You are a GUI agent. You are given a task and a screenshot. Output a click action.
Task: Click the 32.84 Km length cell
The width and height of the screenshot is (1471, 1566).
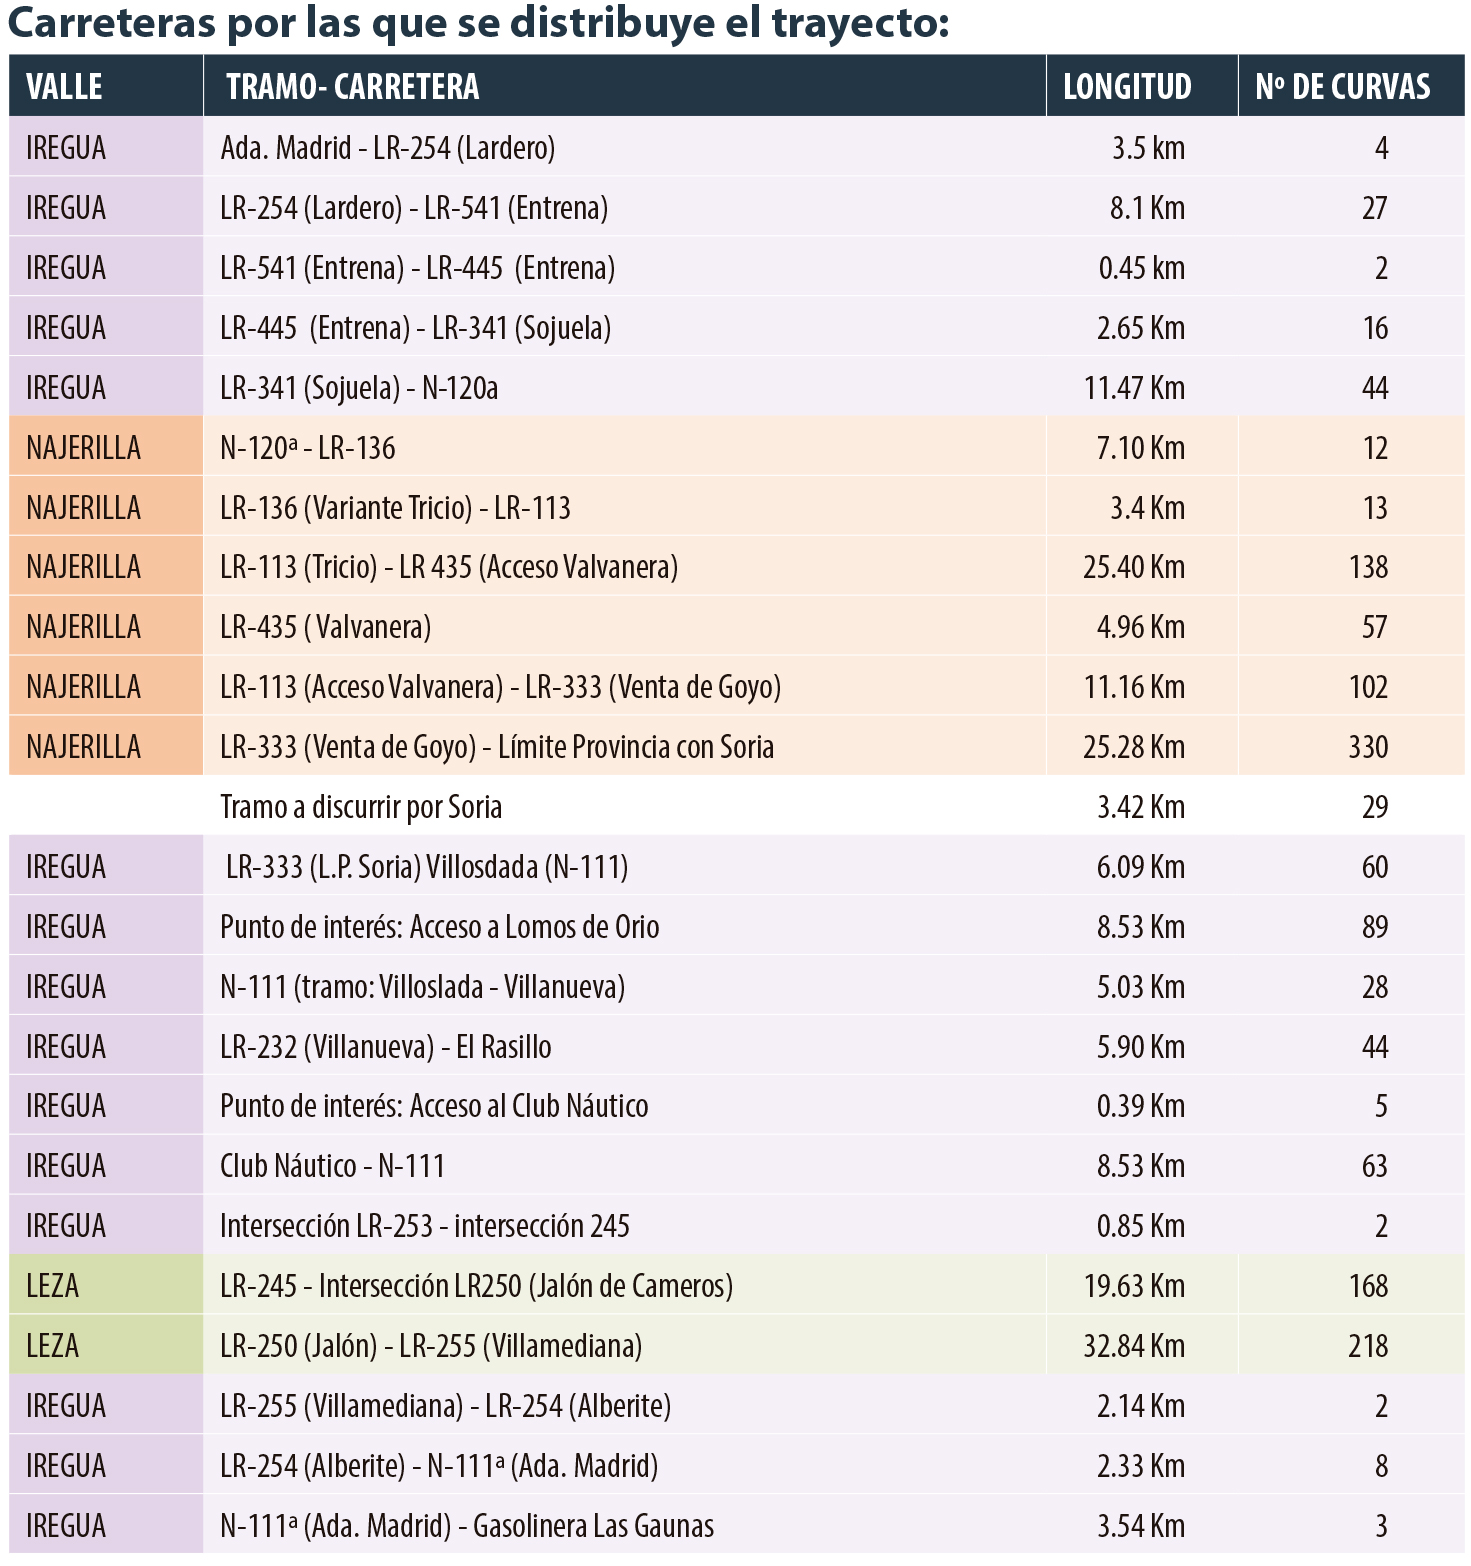1134,1346
